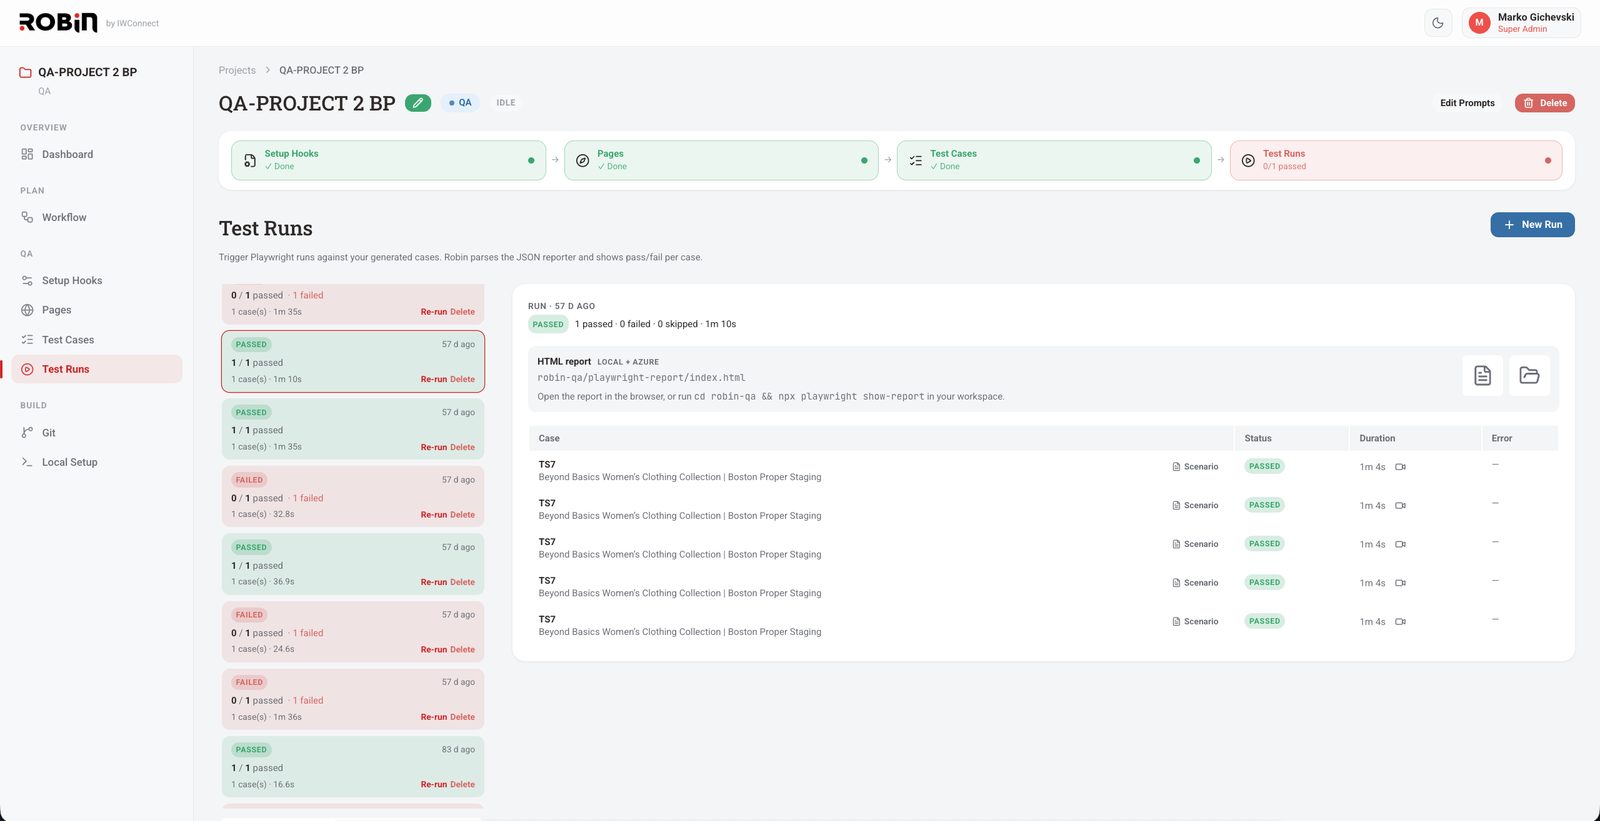The width and height of the screenshot is (1600, 821).
Task: Click the robin-qa/playwright-report/index.html path
Action: point(641,378)
